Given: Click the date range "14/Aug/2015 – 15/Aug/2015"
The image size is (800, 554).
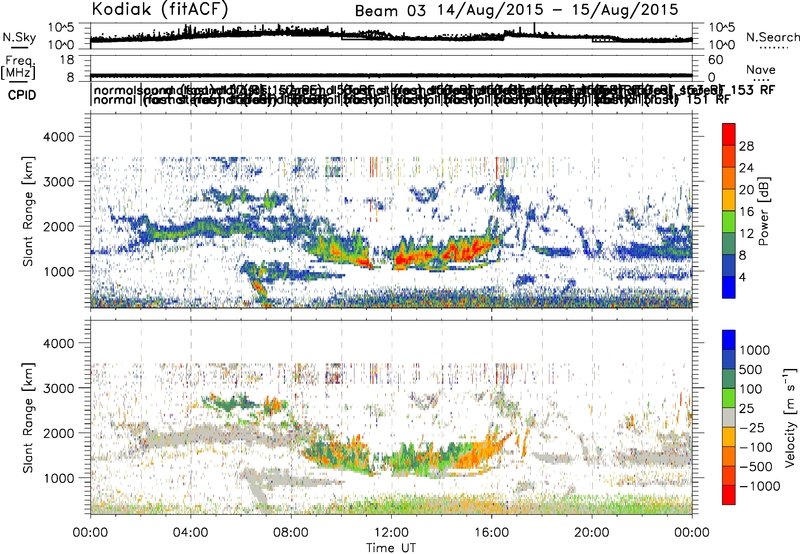Looking at the screenshot, I should coord(558,10).
